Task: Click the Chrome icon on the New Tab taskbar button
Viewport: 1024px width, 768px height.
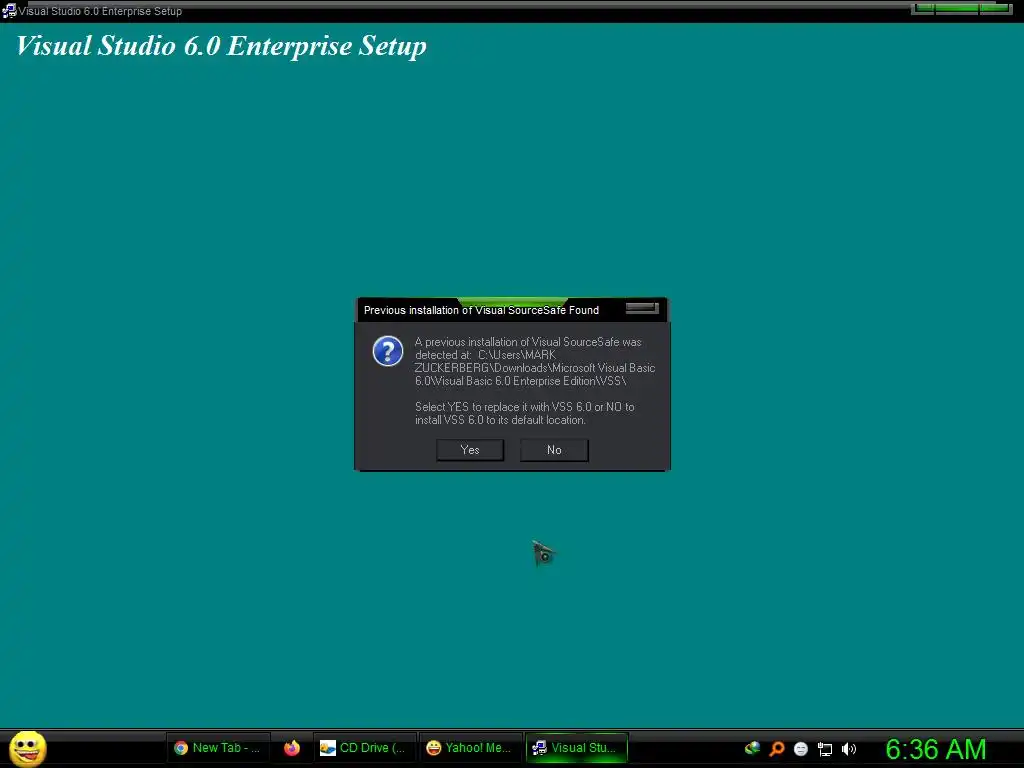Action: pos(181,748)
